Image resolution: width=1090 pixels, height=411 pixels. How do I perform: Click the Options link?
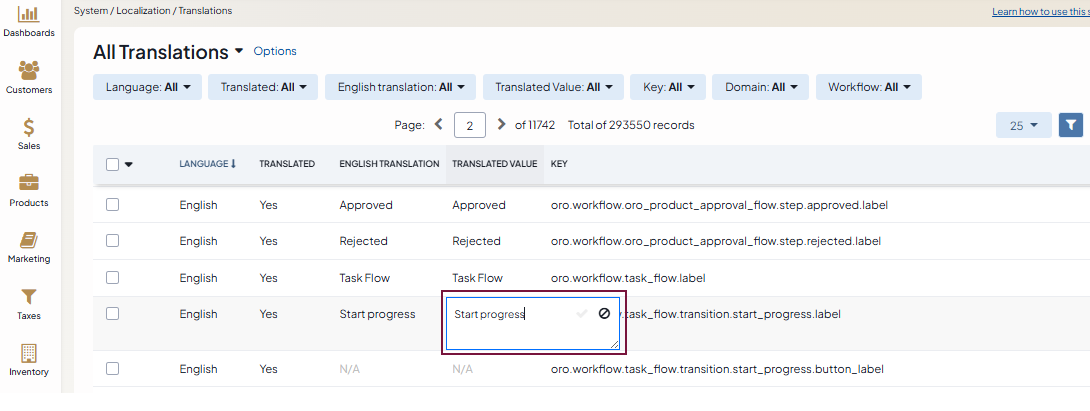[275, 51]
